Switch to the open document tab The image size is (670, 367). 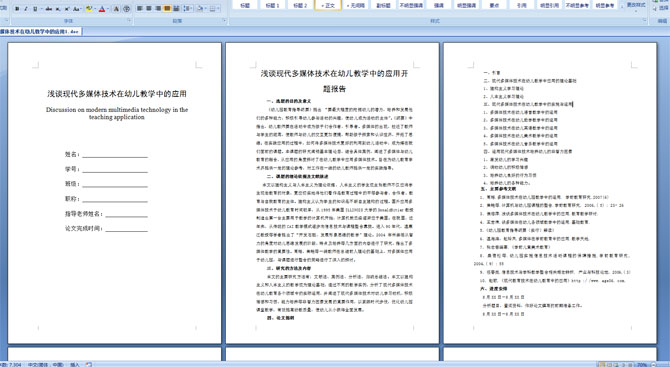coord(40,32)
